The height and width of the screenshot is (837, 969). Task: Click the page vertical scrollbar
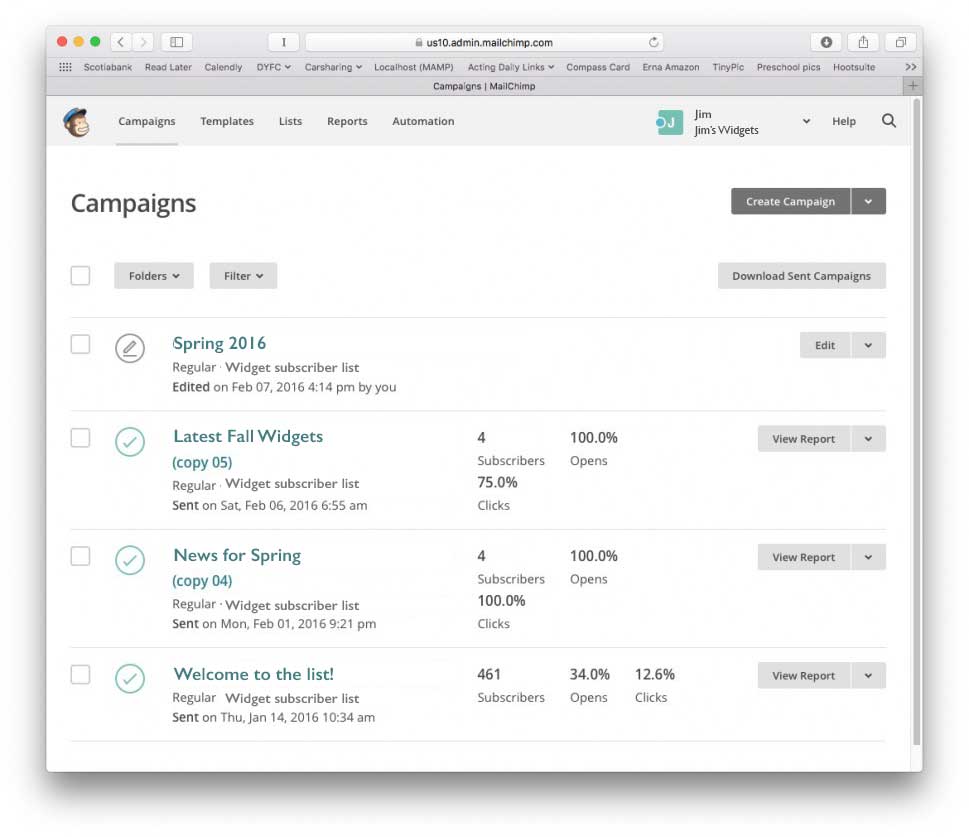click(916, 420)
